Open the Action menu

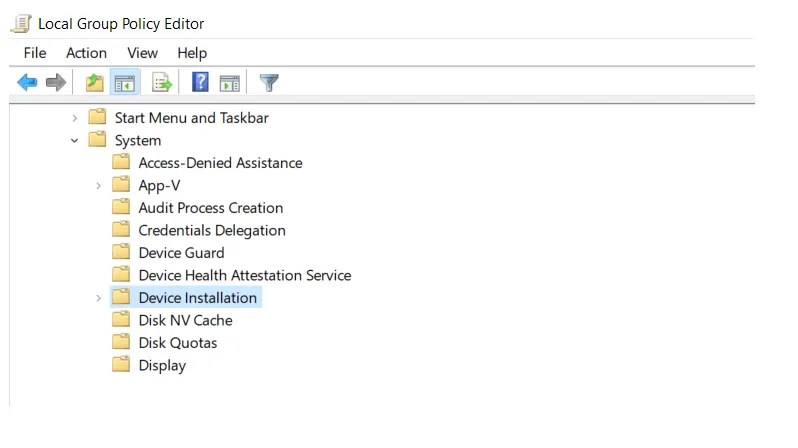pyautogui.click(x=87, y=53)
